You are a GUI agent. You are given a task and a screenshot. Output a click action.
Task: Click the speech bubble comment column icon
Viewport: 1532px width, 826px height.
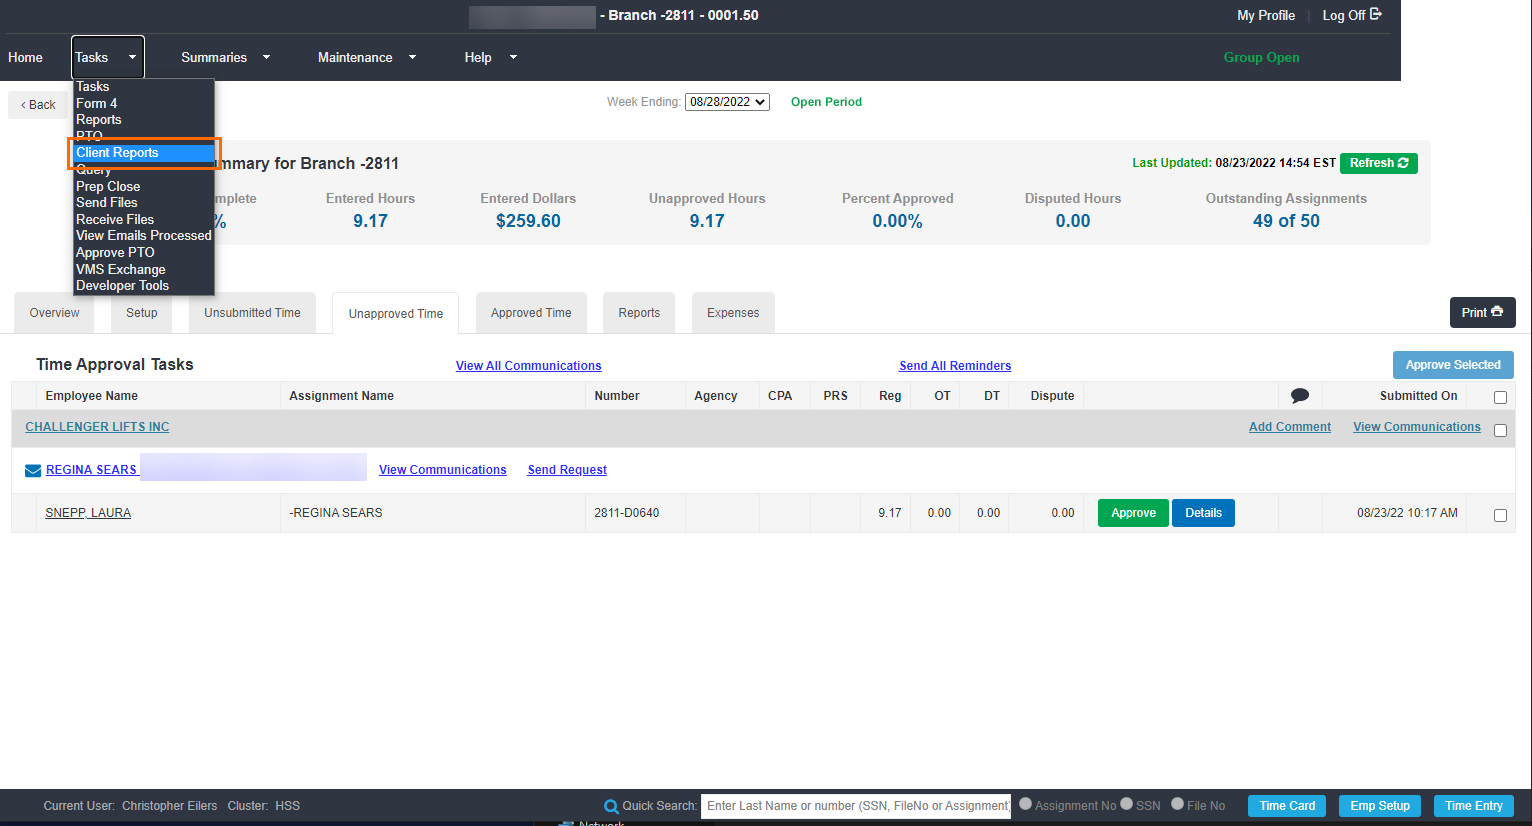pyautogui.click(x=1299, y=396)
